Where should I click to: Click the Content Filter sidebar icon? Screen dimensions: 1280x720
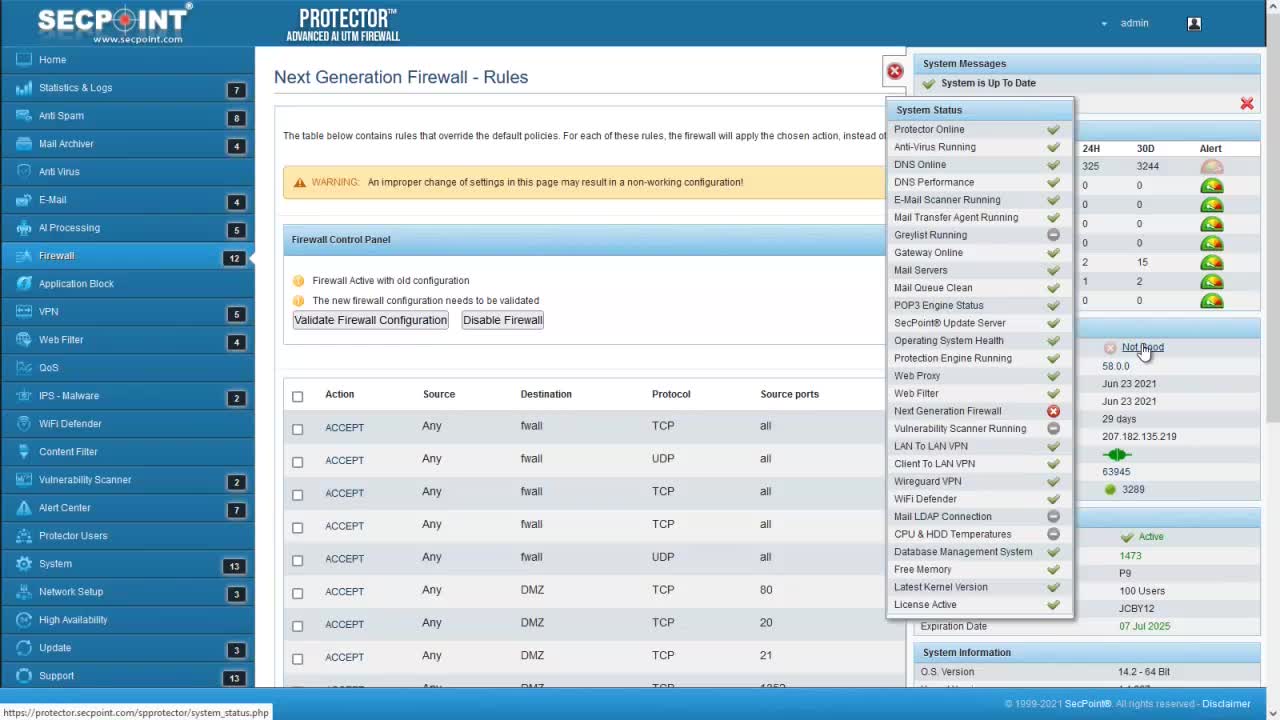(24, 452)
